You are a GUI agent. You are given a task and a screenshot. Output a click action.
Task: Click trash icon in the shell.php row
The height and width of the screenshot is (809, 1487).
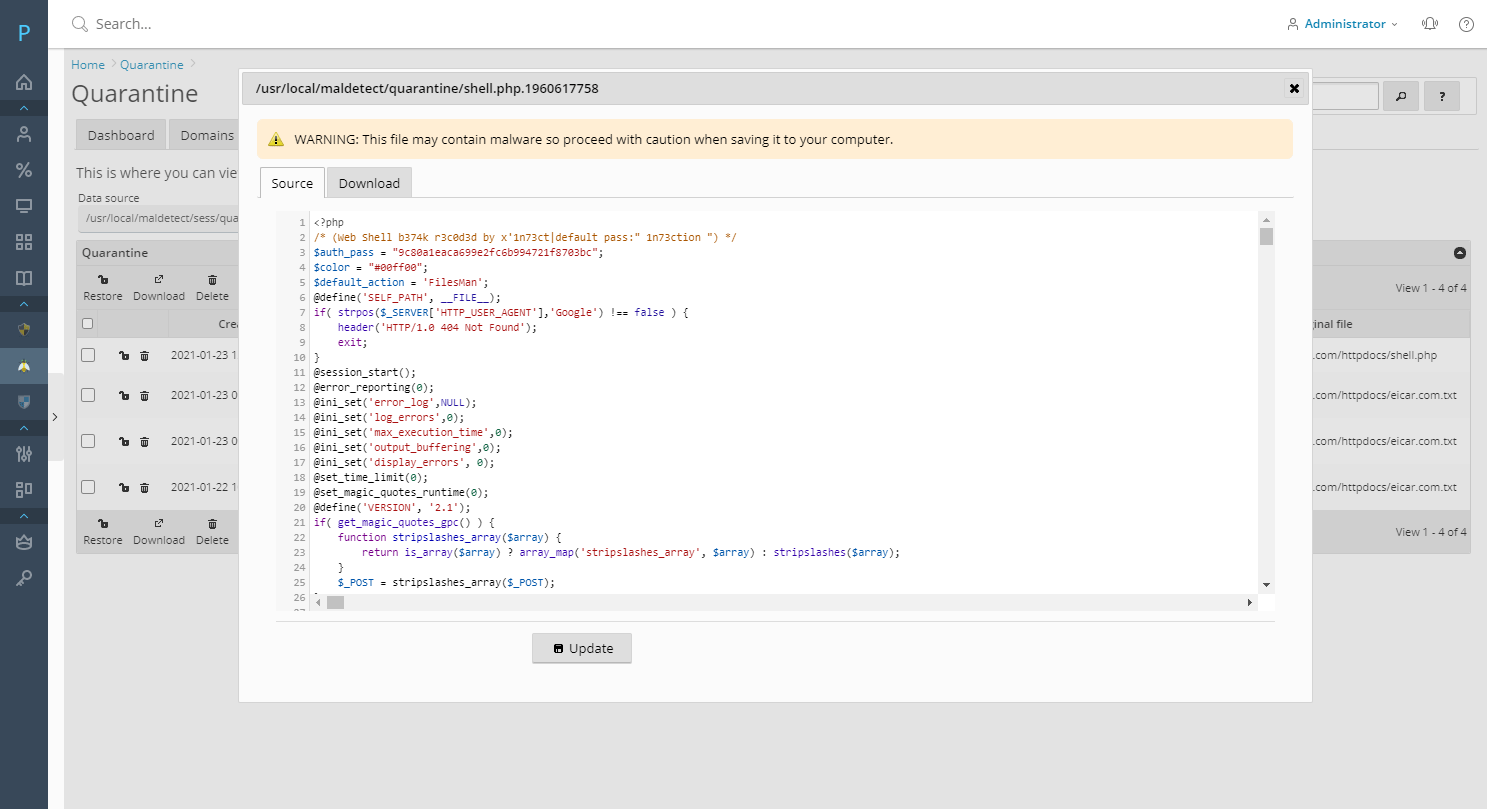click(144, 355)
